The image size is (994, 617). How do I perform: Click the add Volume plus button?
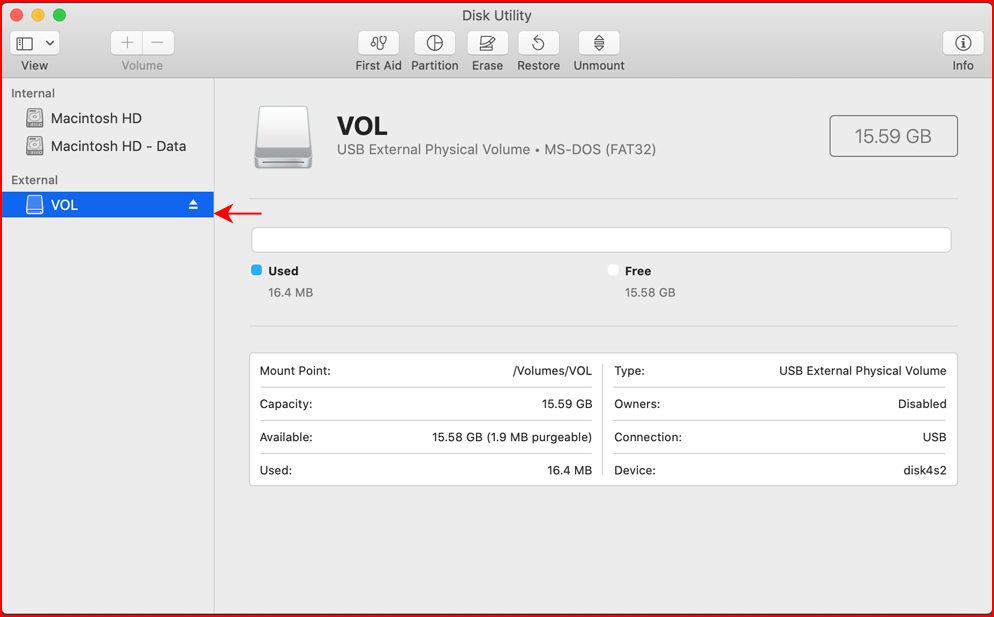pyautogui.click(x=127, y=42)
